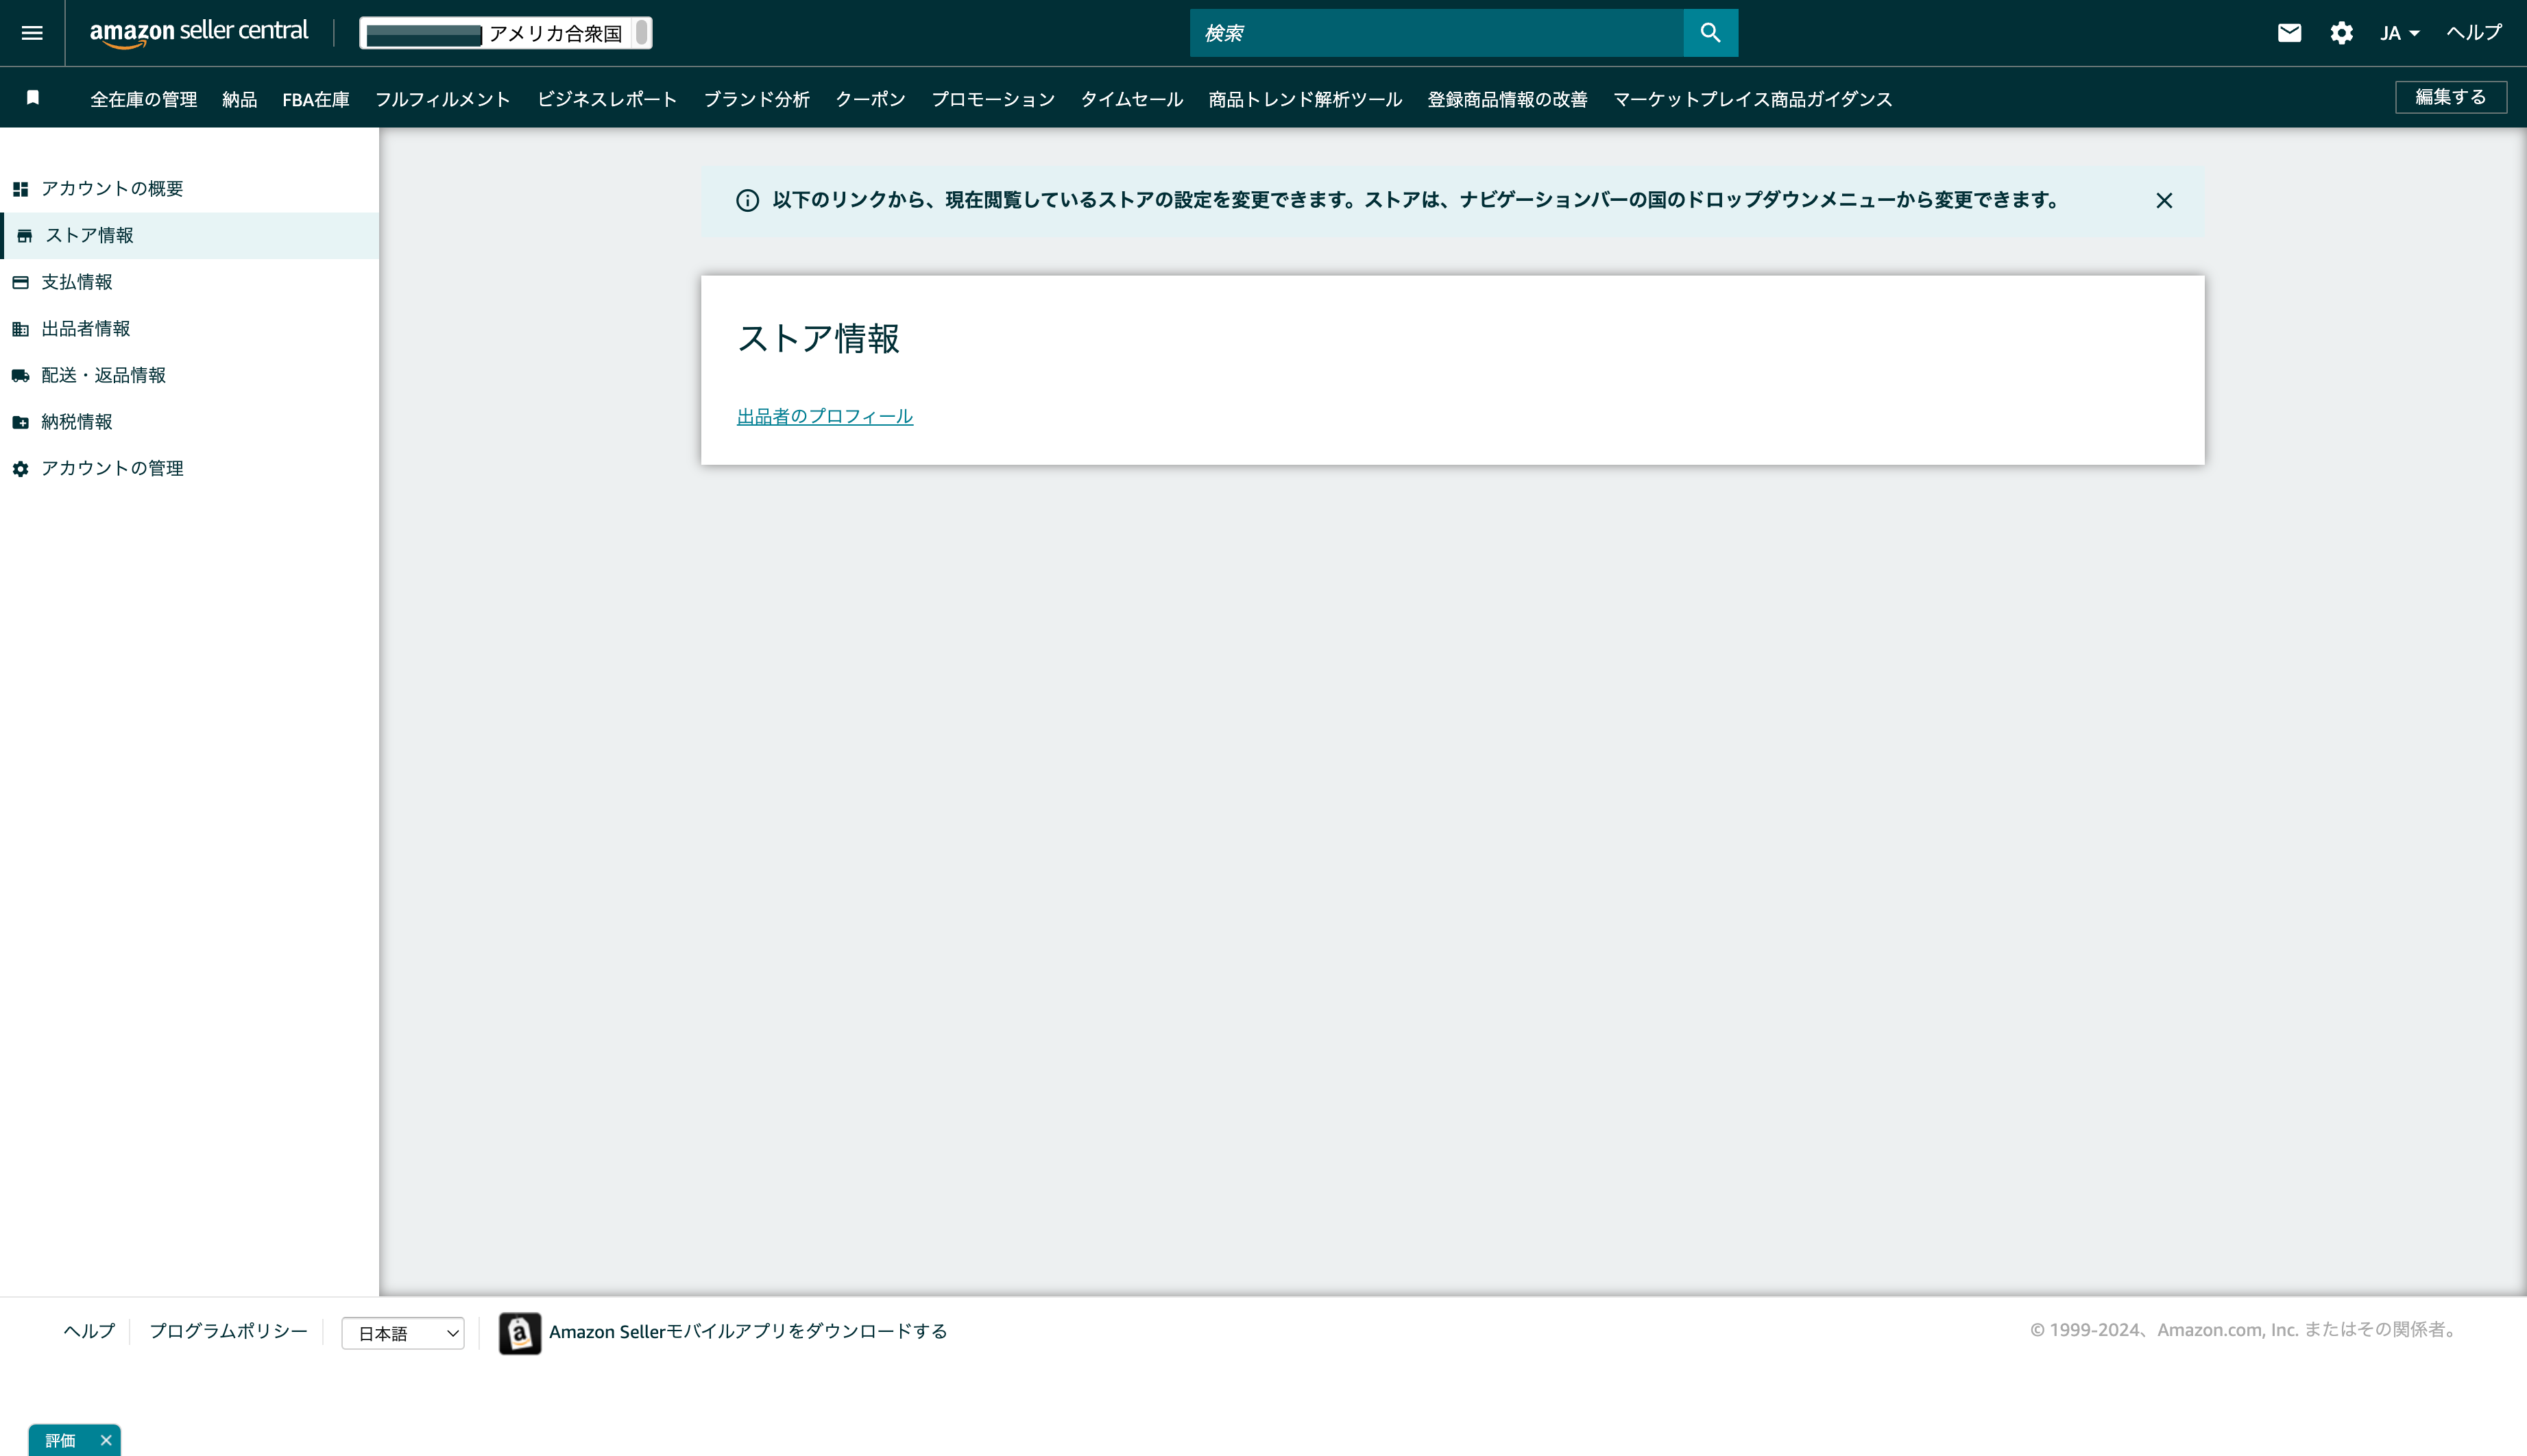Open ビジネスレポート menu item
Screen dimensions: 2527x1456
[x=607, y=99]
